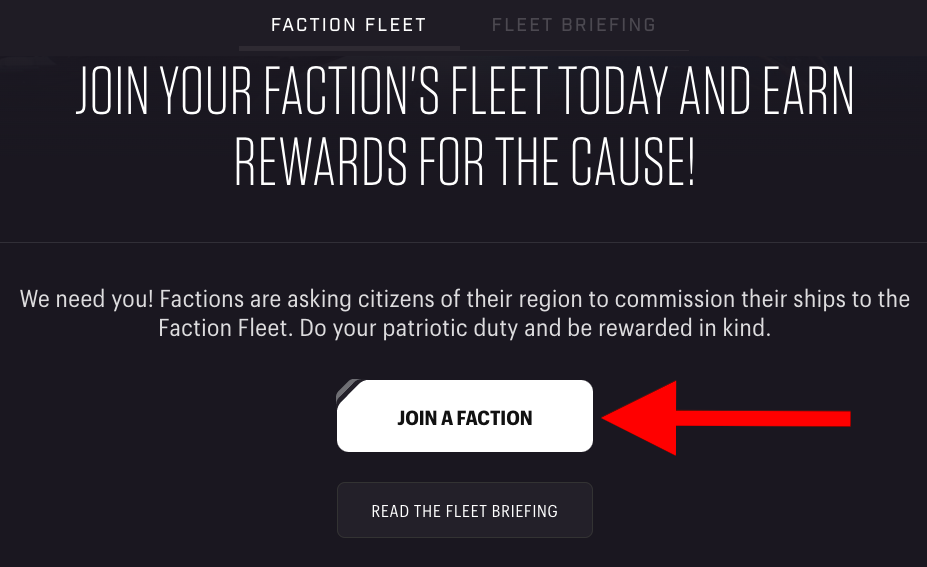Switch to the Fleet Briefing tab
Viewport: 927px width, 567px height.
(573, 25)
